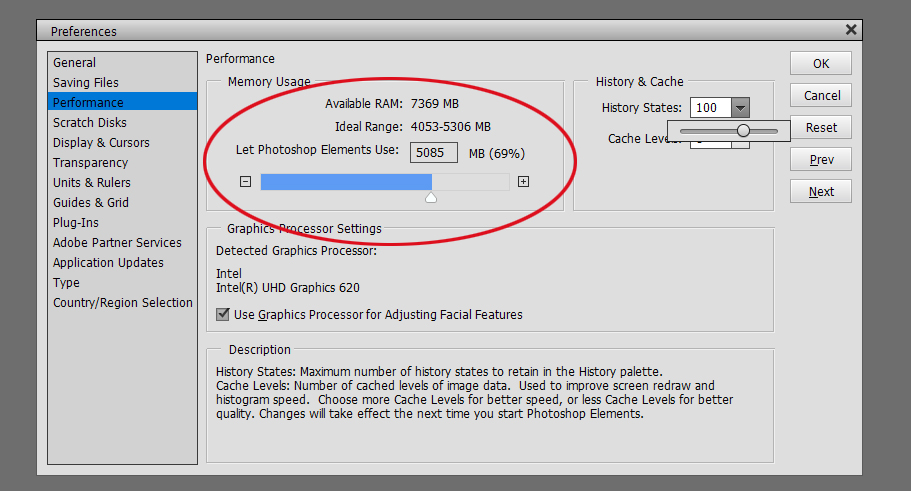Viewport: 911px width, 491px height.
Task: Toggle Use Graphics Processor for Facial Features
Action: [223, 314]
